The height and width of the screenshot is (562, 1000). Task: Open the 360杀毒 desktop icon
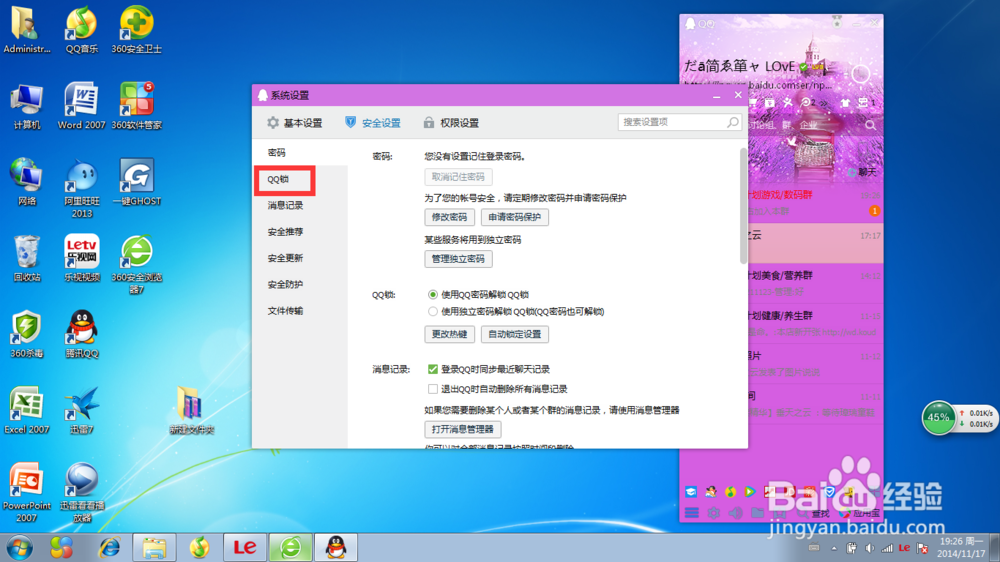[x=26, y=334]
